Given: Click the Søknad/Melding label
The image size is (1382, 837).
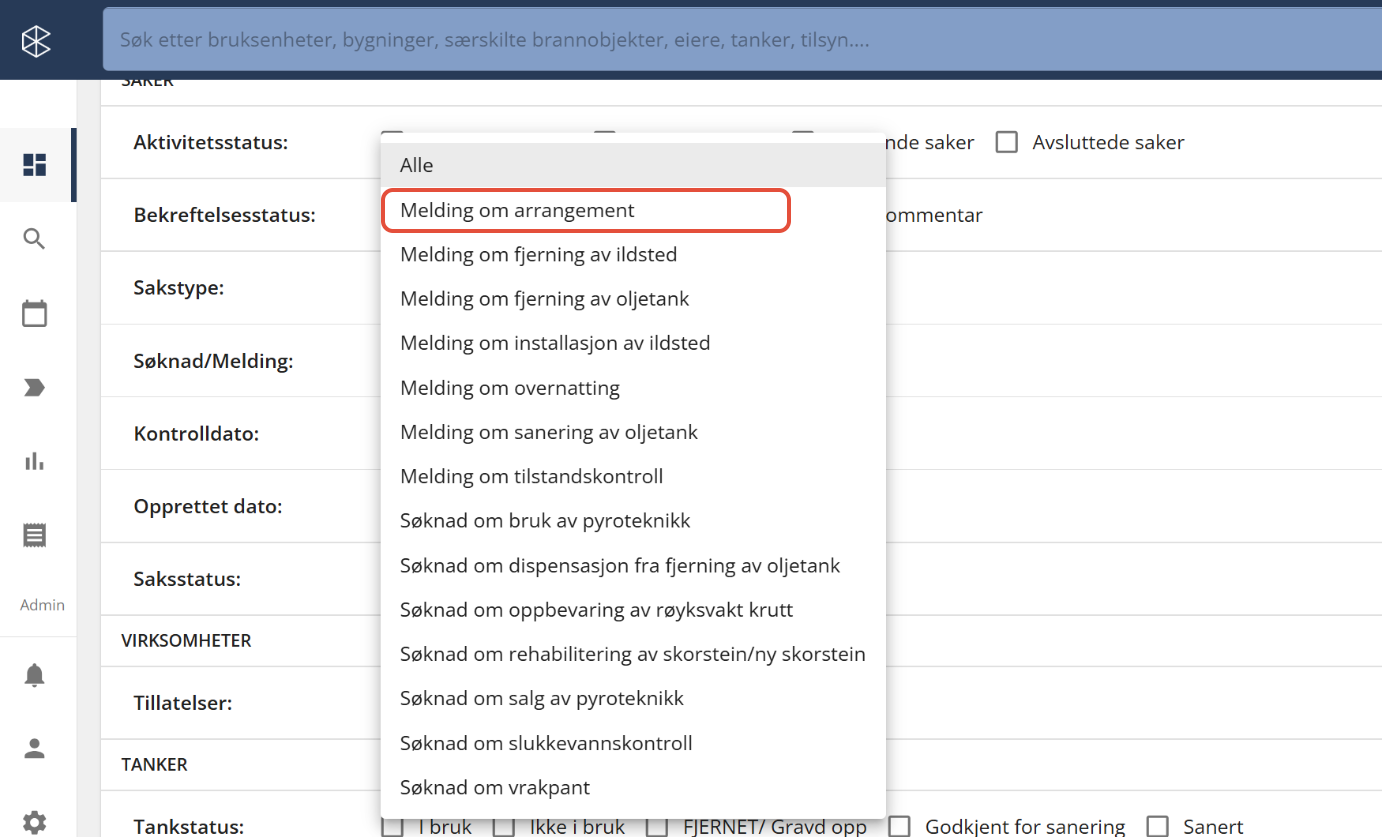Looking at the screenshot, I should tap(213, 361).
